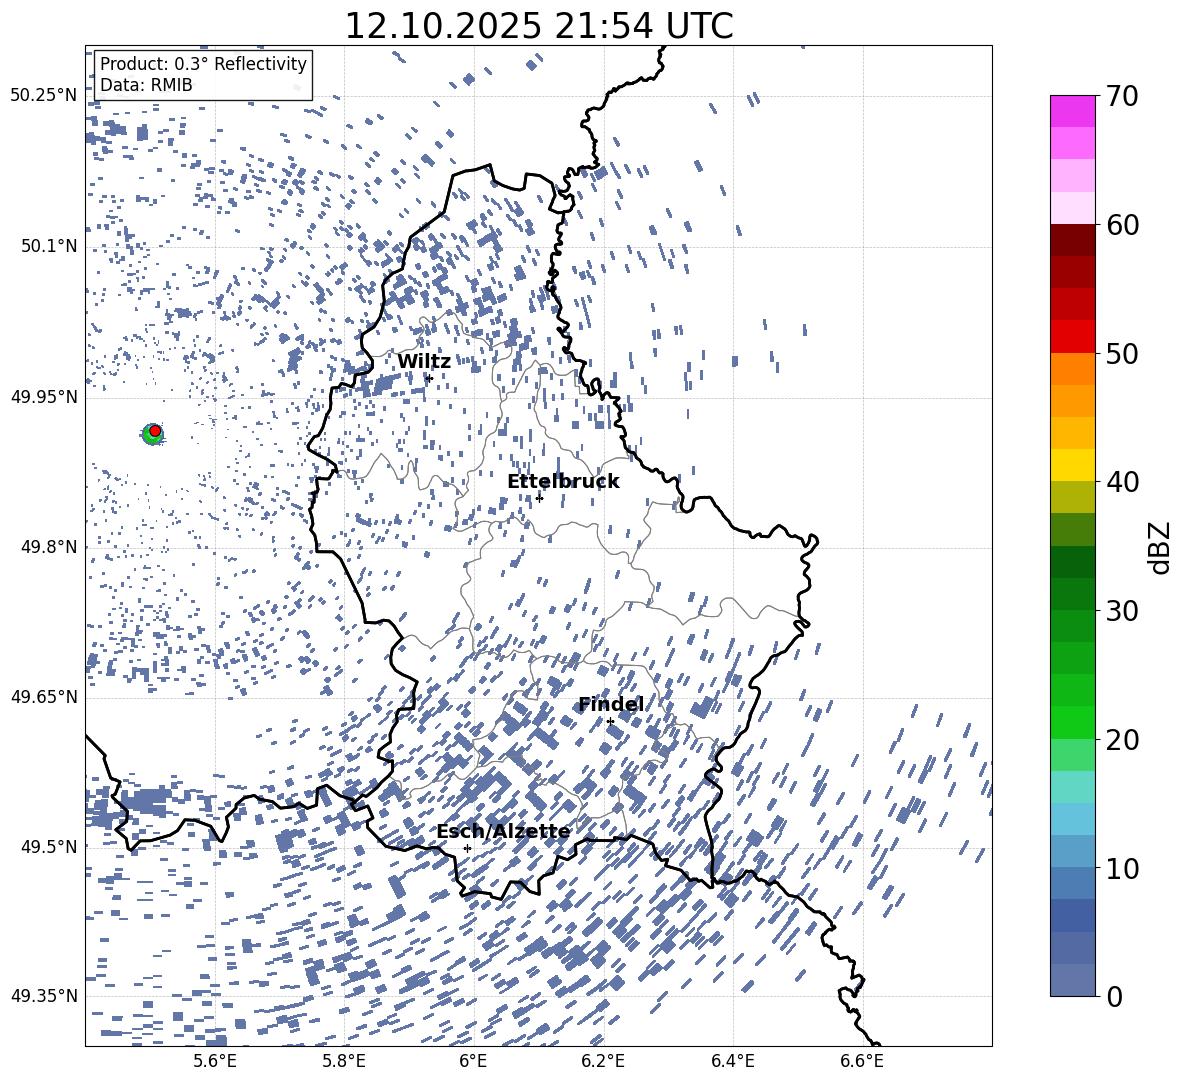Pick the bright red swatch just above 50
The width and height of the screenshot is (1184, 1081).
tap(1072, 336)
